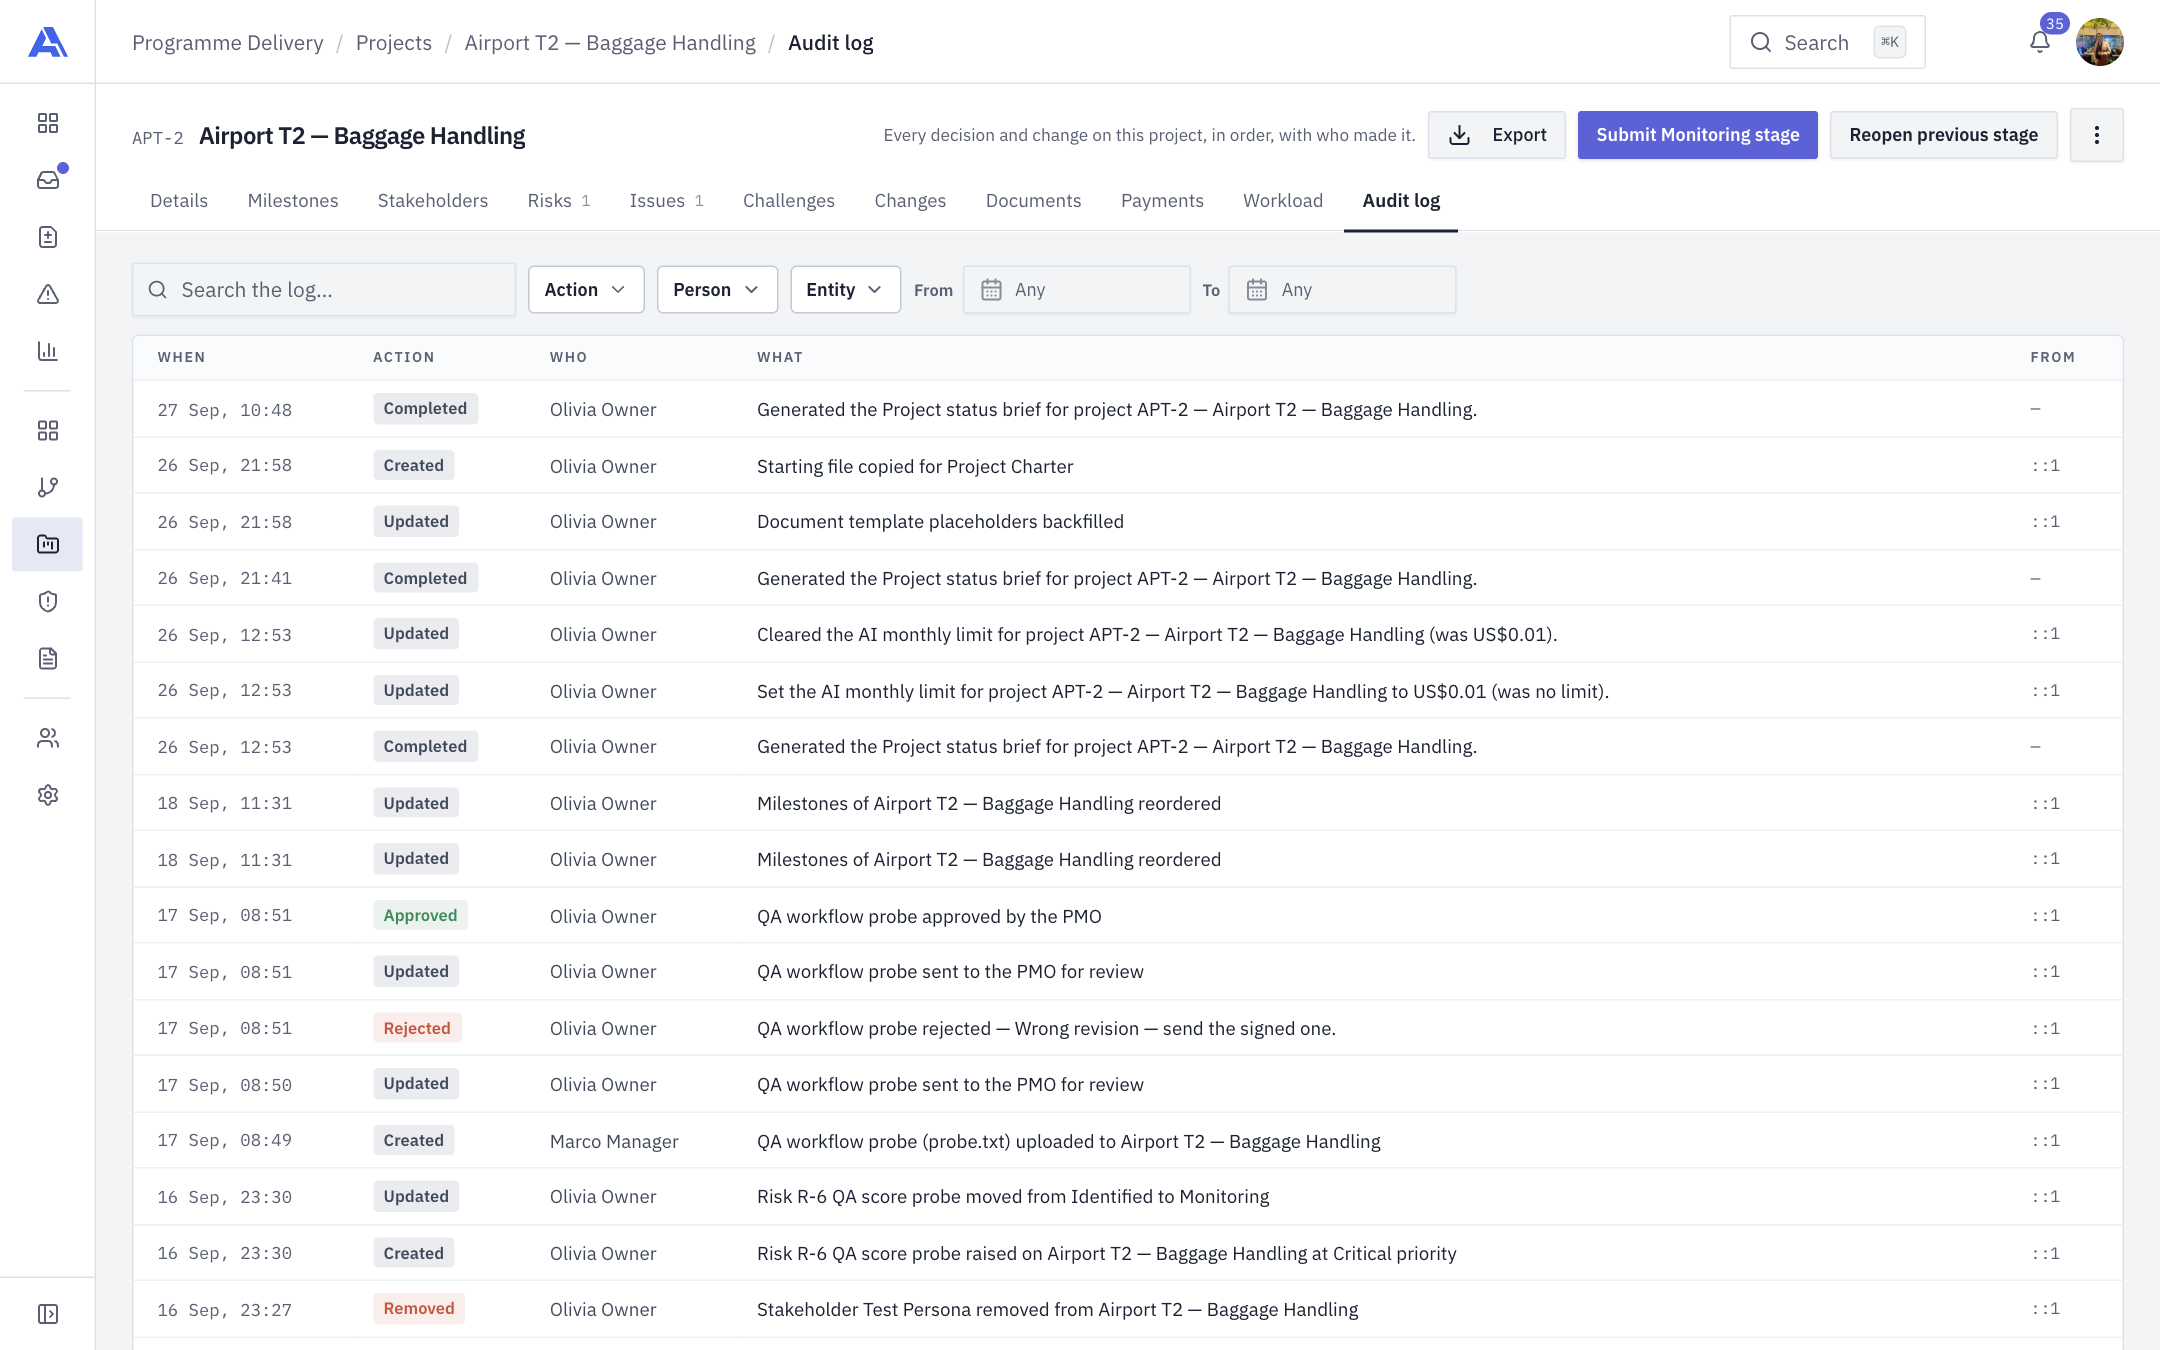The image size is (2160, 1350).
Task: Click the second grid icon in the sidebar
Action: click(x=47, y=430)
